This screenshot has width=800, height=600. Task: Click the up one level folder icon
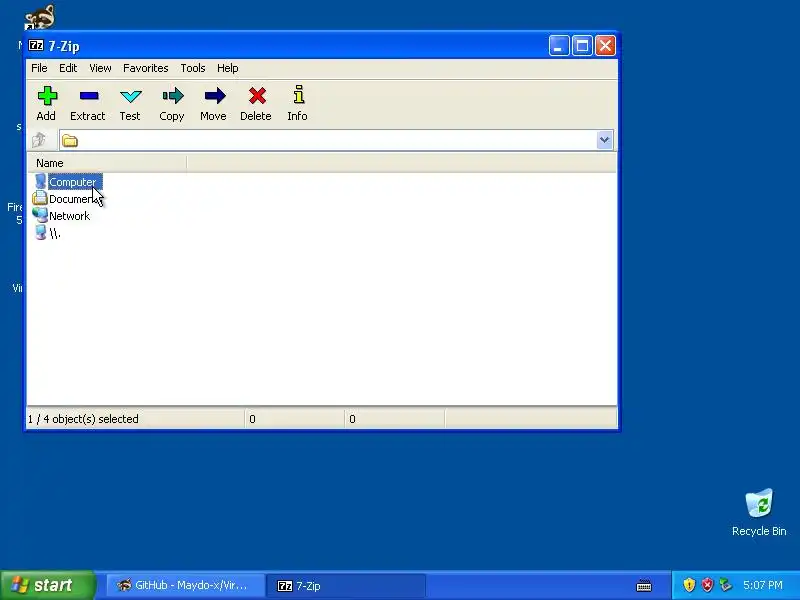39,140
